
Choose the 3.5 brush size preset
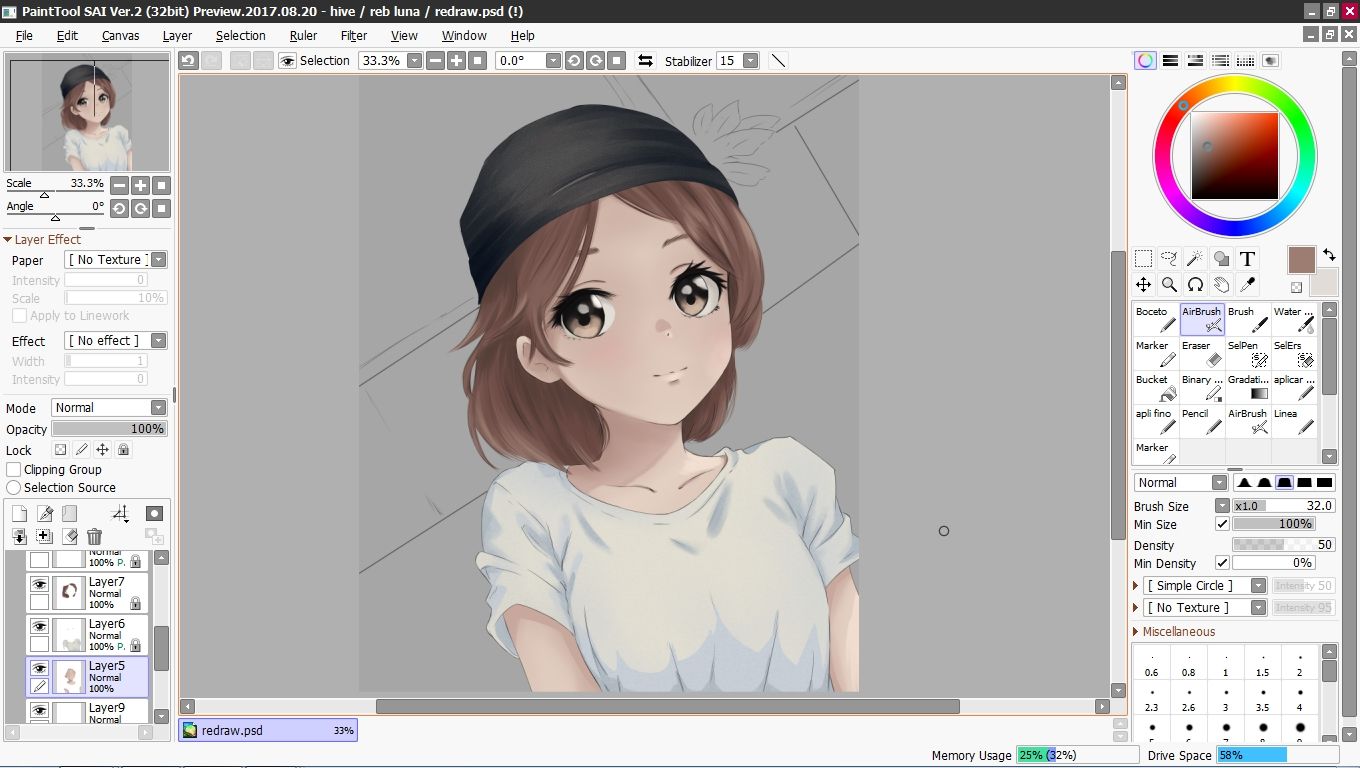tap(1263, 698)
